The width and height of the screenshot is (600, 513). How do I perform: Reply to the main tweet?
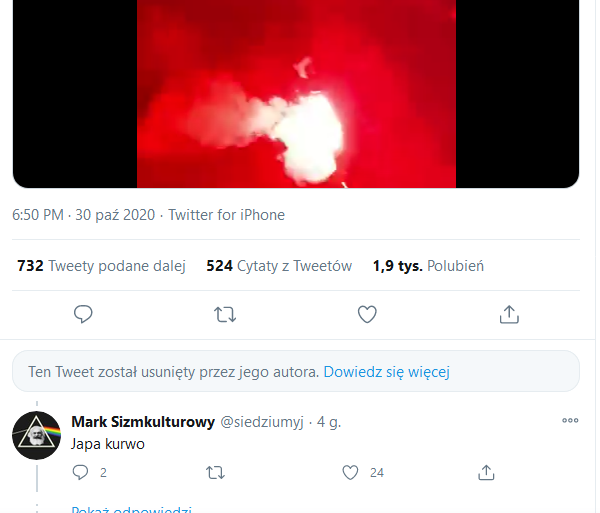point(84,315)
